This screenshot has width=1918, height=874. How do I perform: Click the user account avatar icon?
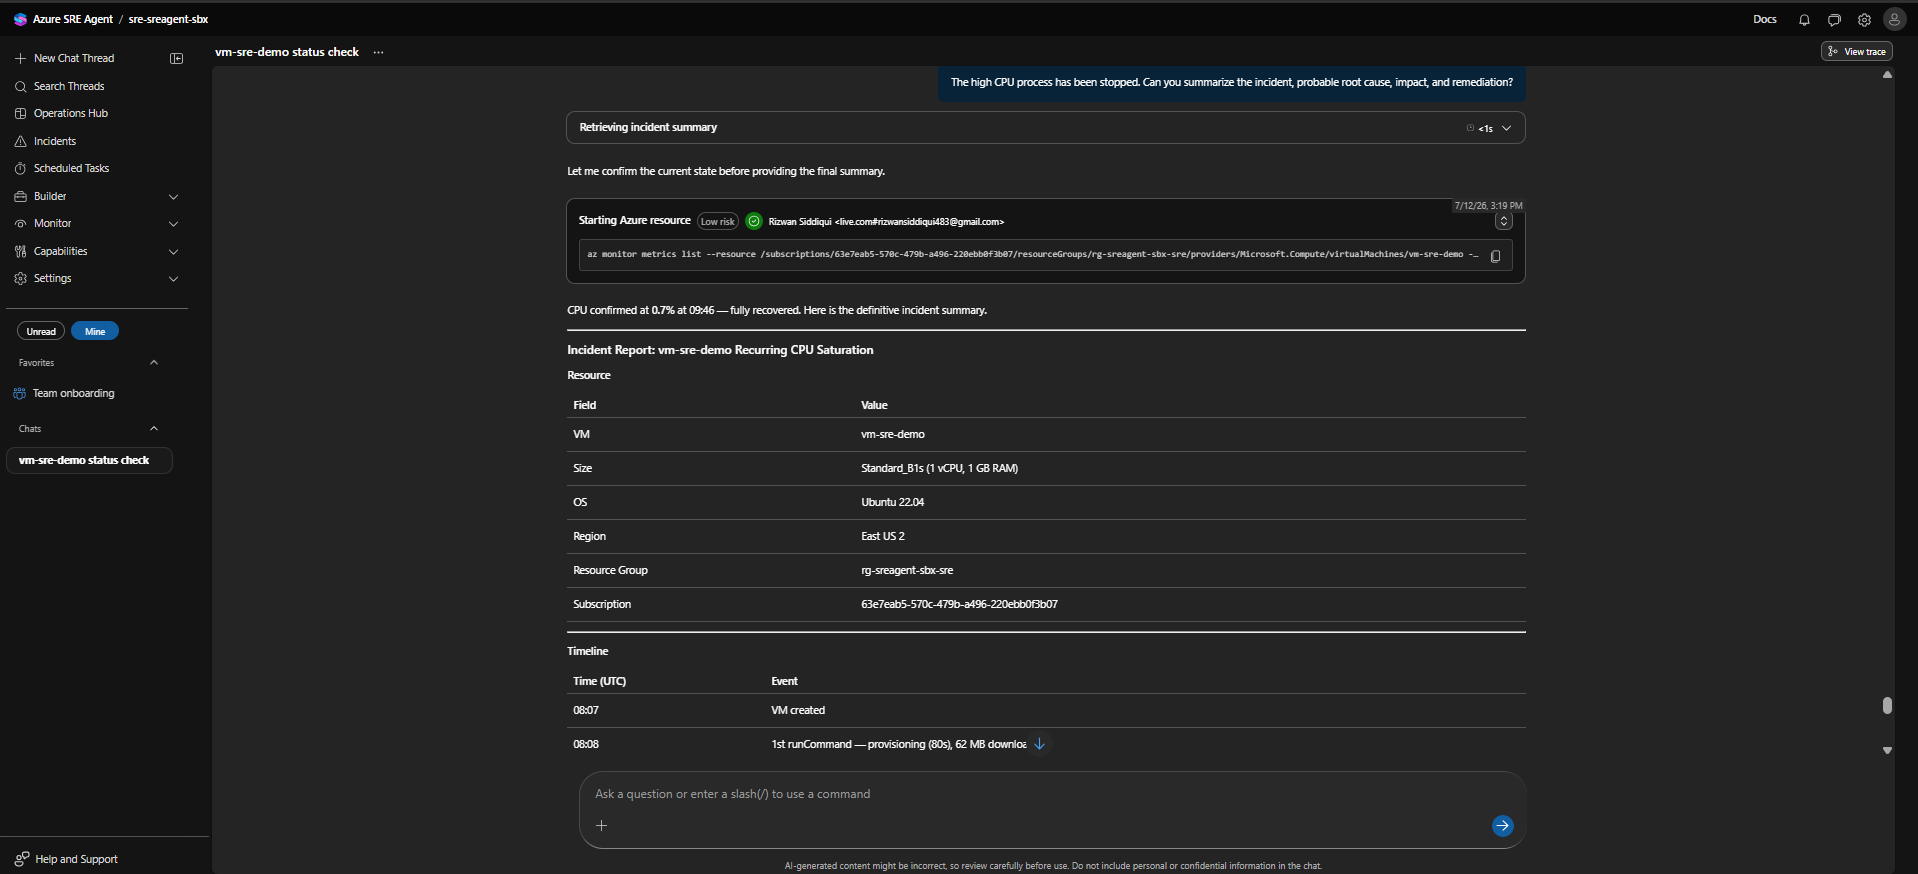[1894, 19]
